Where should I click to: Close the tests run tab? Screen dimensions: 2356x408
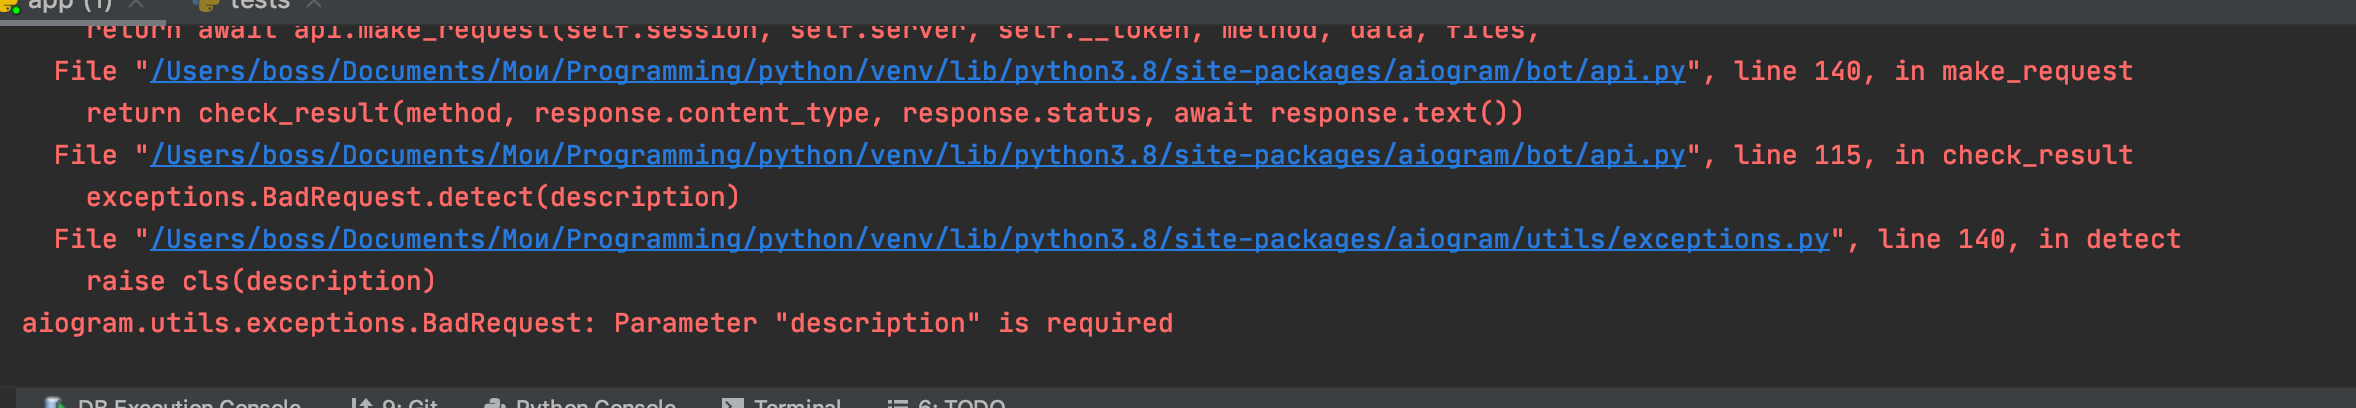pos(314,4)
